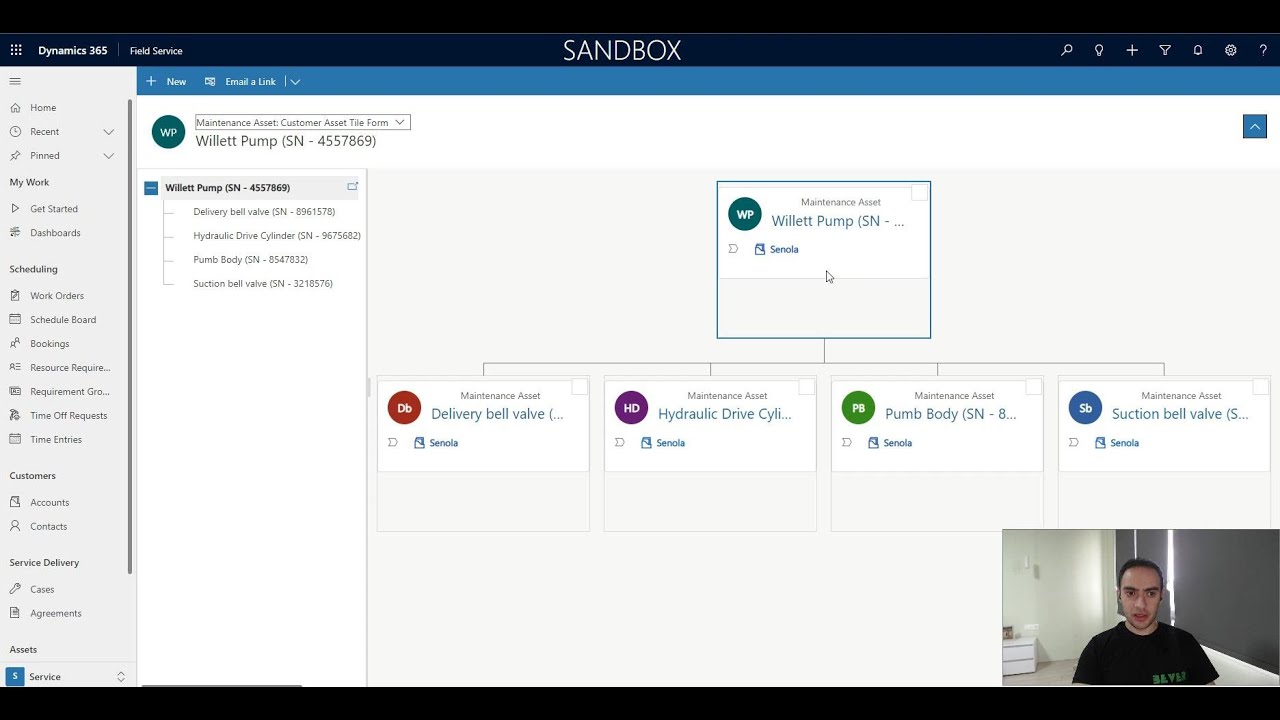The image size is (1280, 720).
Task: Open Requirement Groups in the sidebar
Action: [70, 392]
